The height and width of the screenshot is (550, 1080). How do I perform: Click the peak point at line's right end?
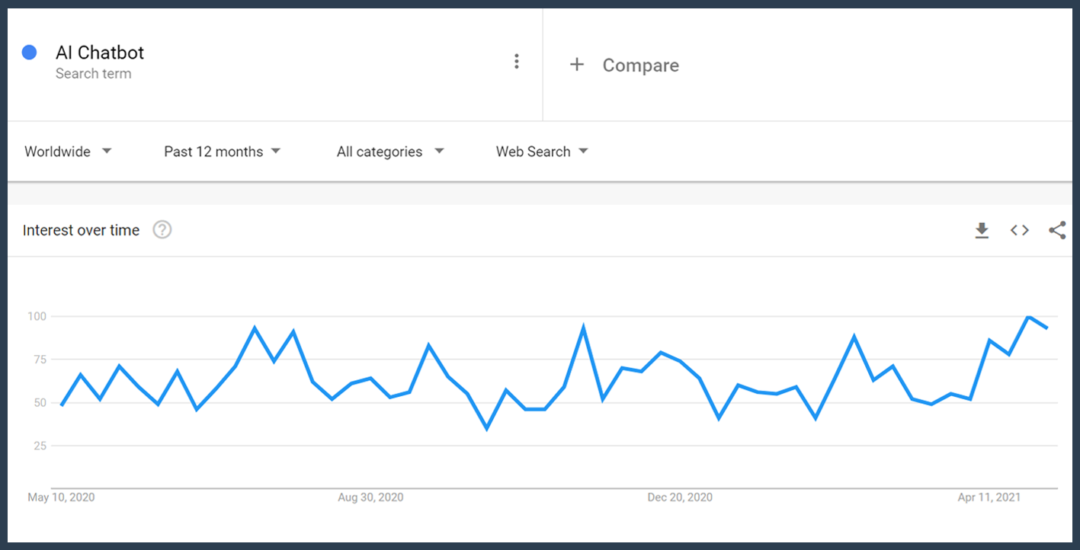[x=1028, y=317]
